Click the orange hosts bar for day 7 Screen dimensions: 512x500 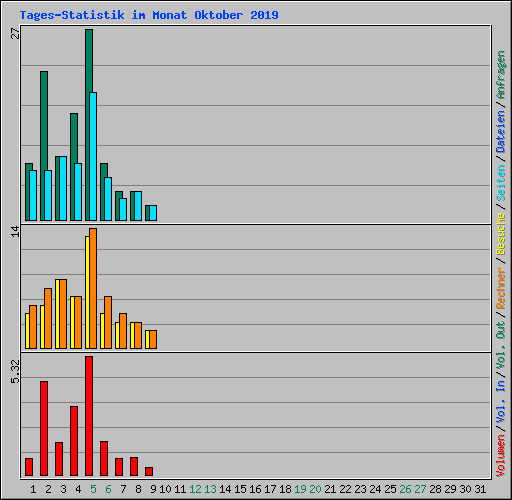tap(123, 331)
